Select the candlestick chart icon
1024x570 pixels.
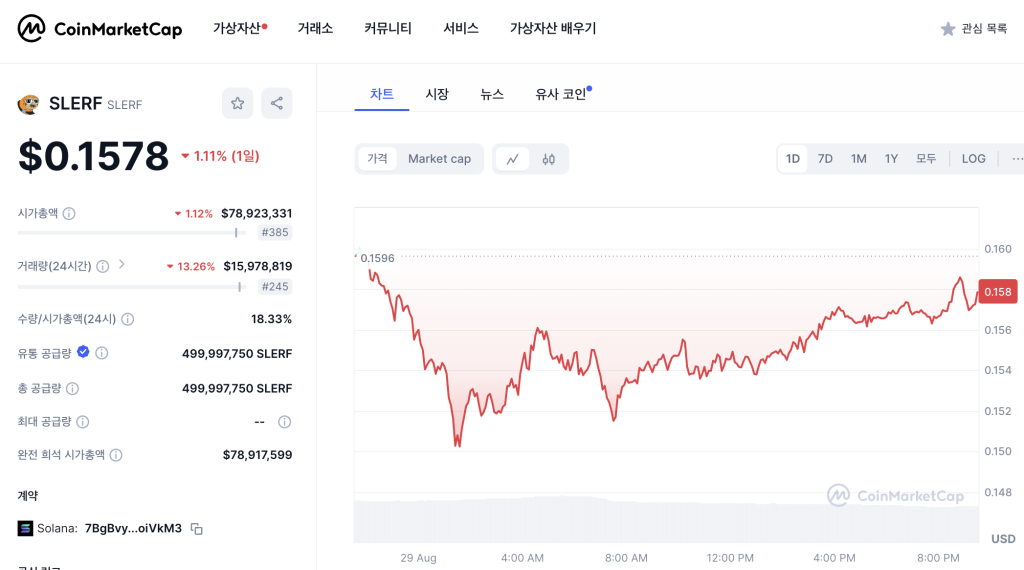549,159
